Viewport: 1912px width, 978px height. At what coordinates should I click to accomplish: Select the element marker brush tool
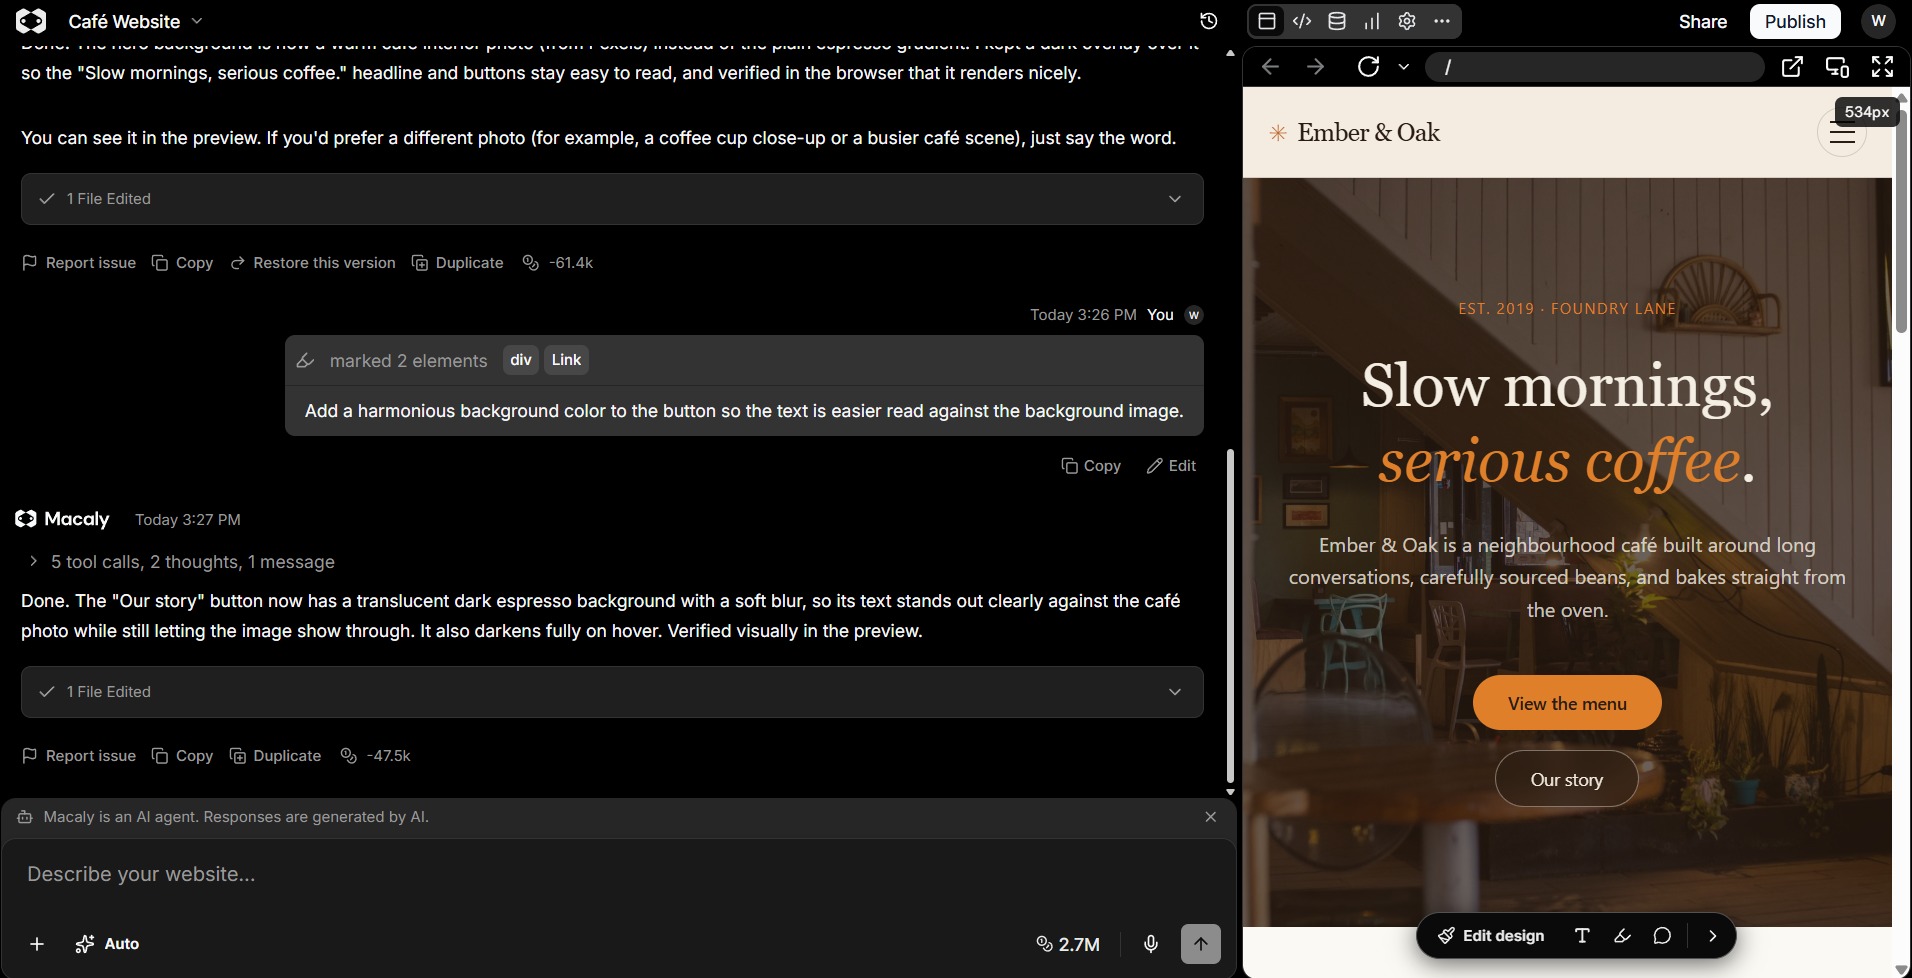click(x=1622, y=936)
